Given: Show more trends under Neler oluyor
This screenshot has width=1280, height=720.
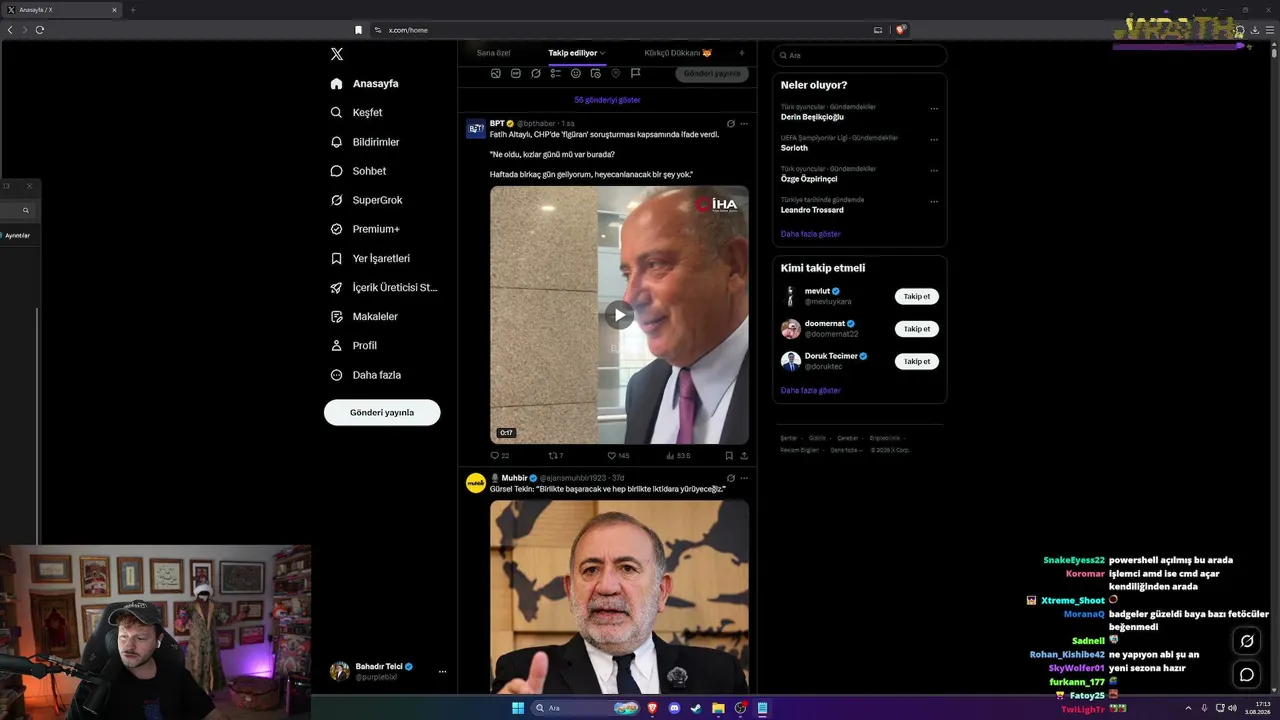Looking at the screenshot, I should click(811, 234).
